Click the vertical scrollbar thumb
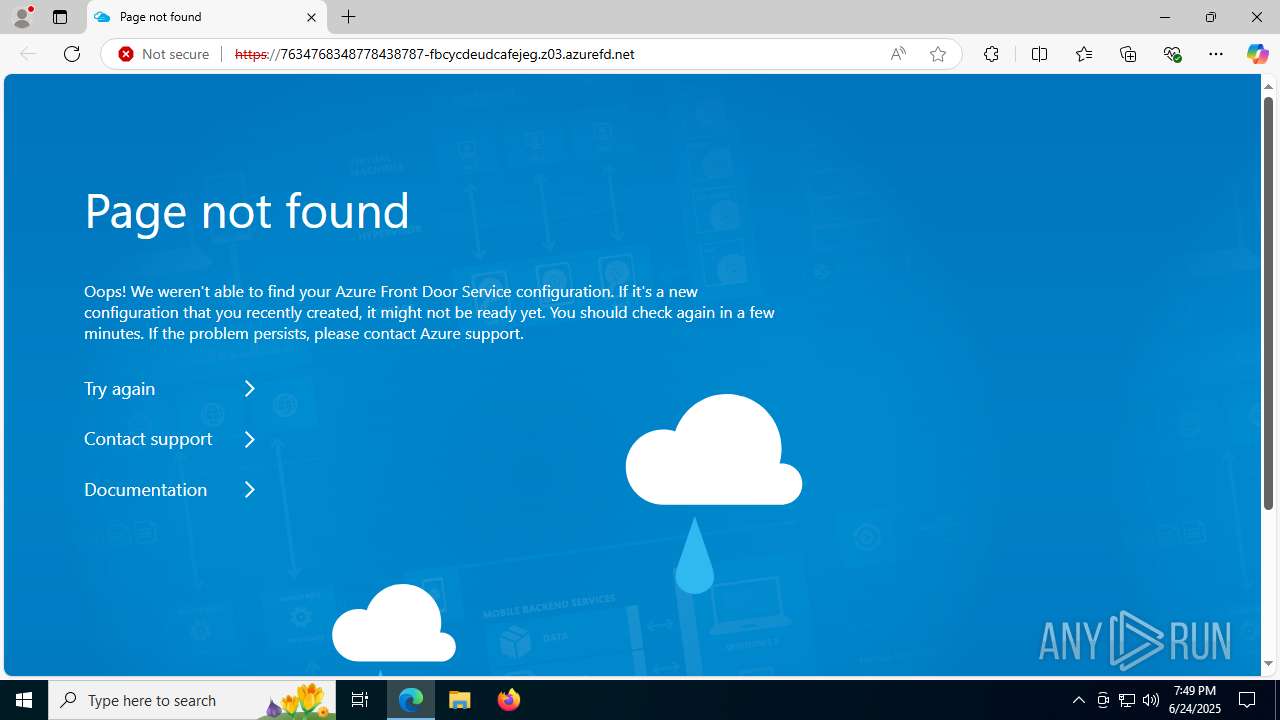 point(1268,302)
